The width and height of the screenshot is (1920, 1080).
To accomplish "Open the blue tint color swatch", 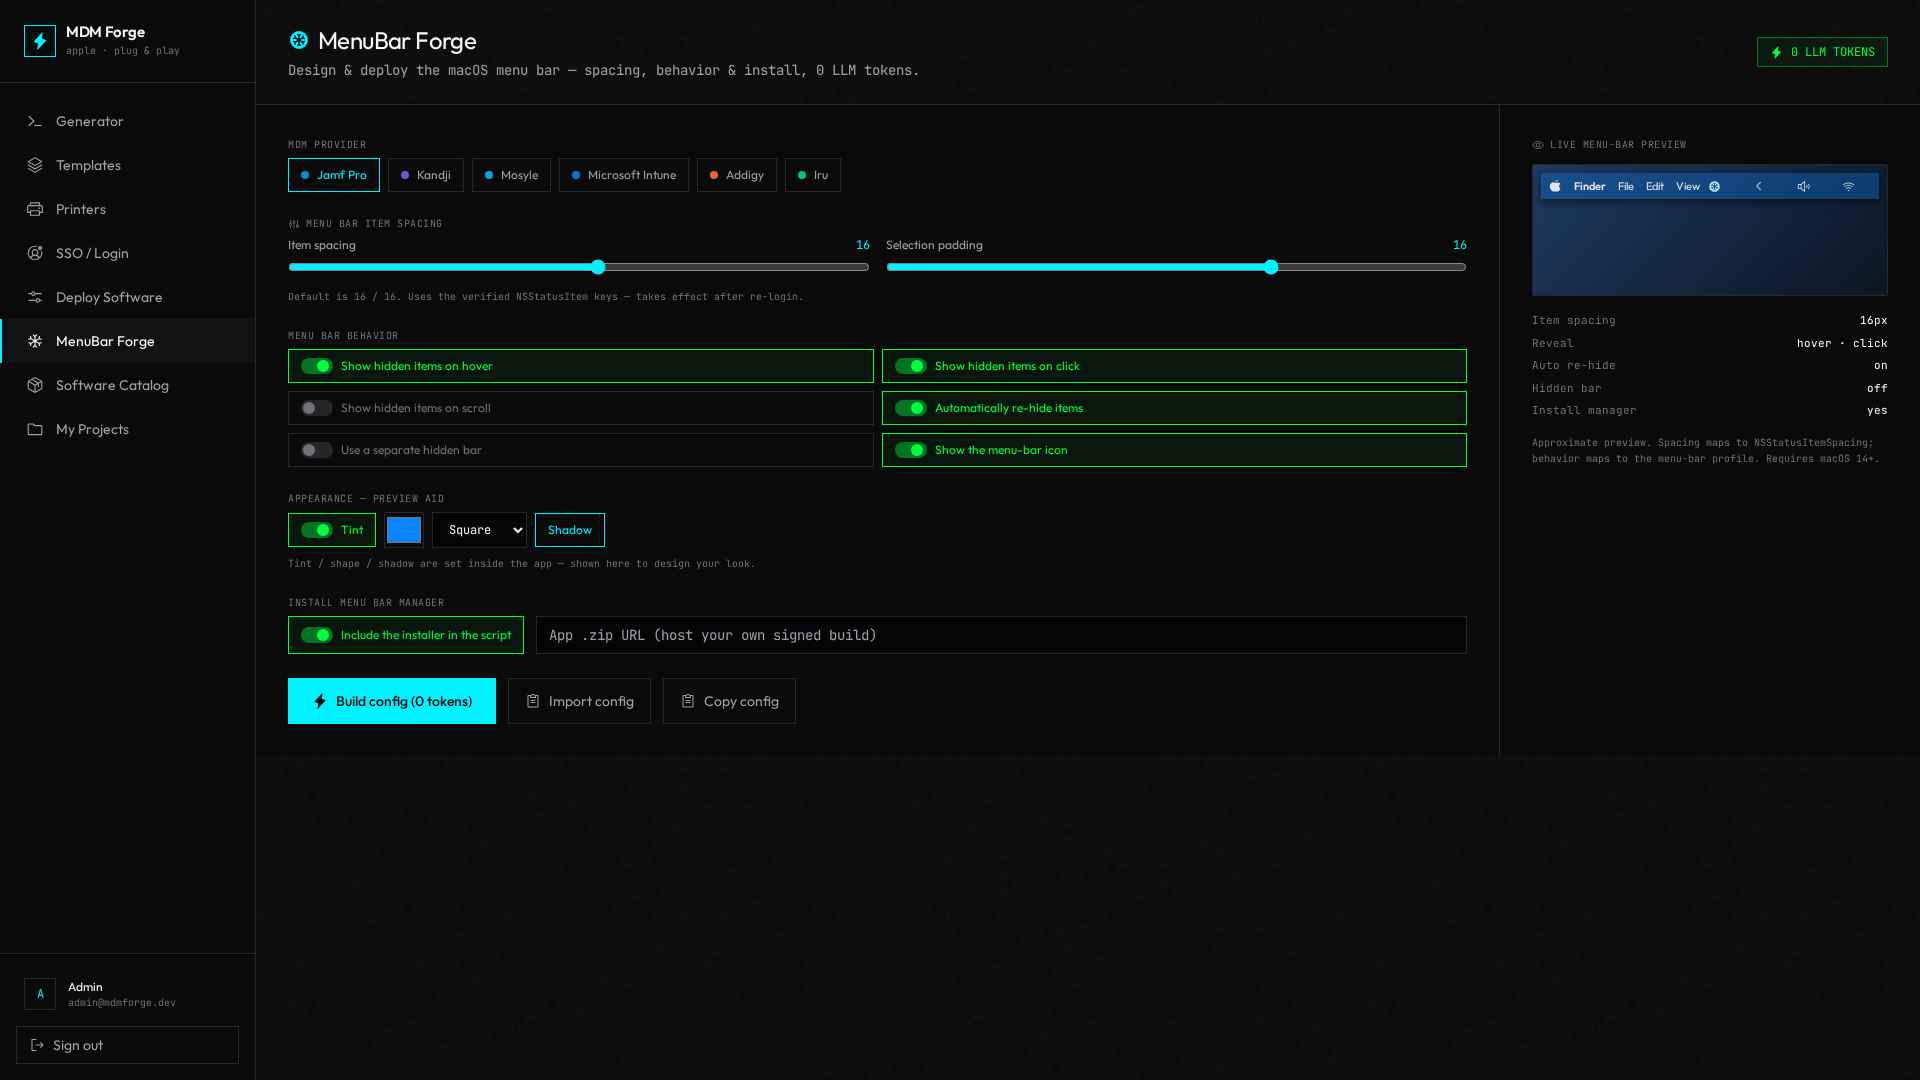I will [x=404, y=530].
